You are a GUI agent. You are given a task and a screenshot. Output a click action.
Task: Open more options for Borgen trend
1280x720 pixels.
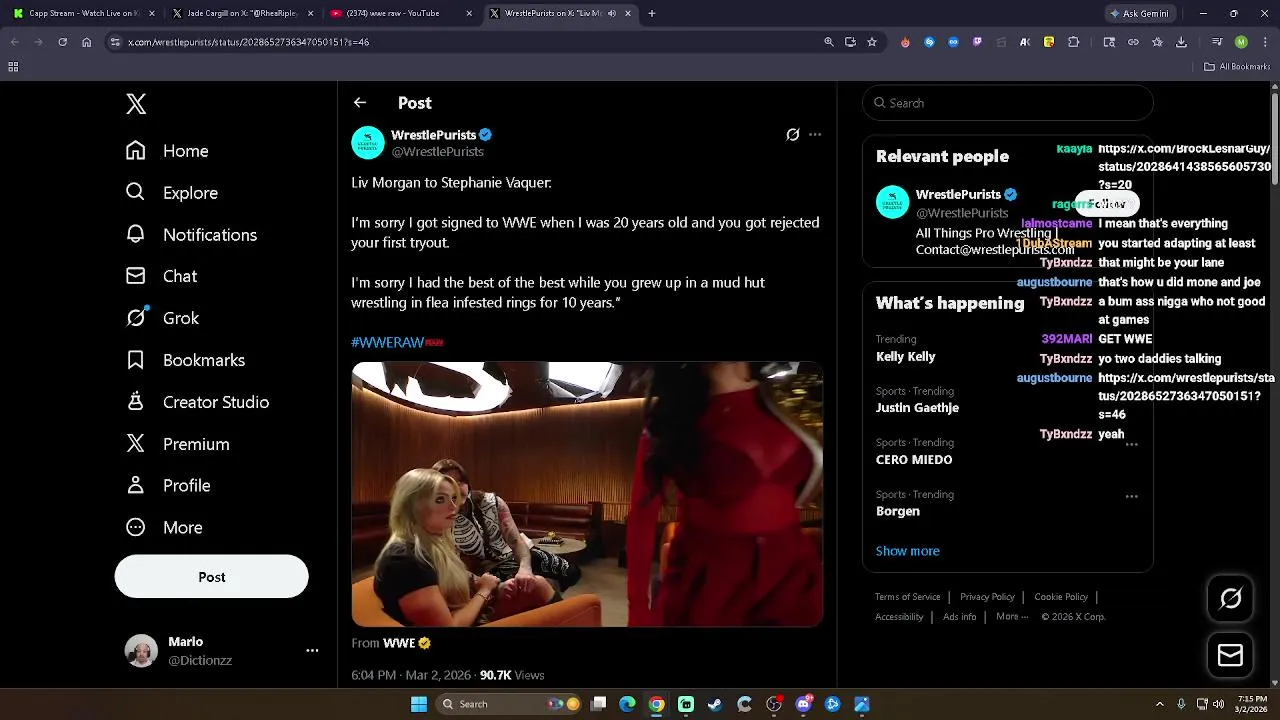point(1131,496)
